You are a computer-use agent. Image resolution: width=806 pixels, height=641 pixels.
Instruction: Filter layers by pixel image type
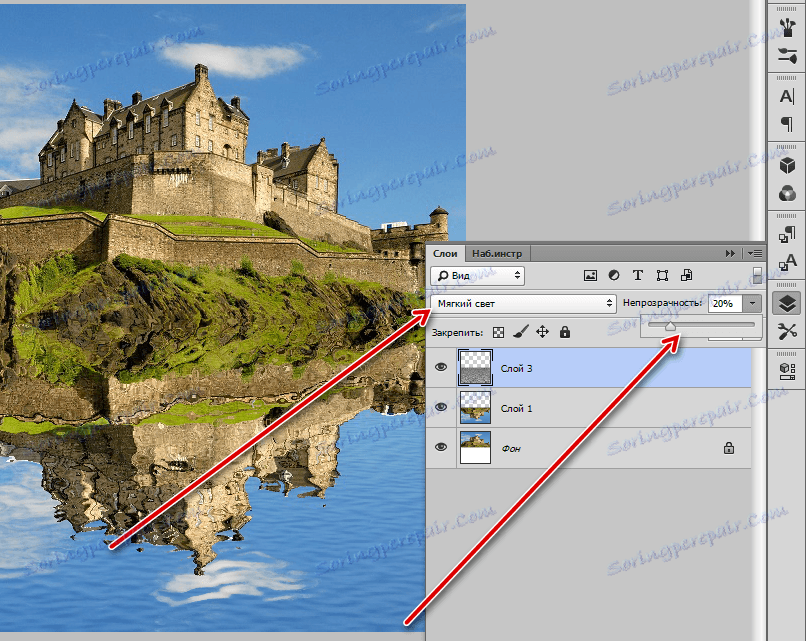pos(590,276)
